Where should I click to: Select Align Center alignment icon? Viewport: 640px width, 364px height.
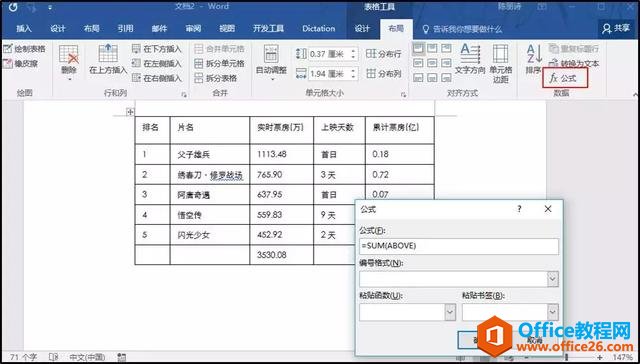click(432, 63)
